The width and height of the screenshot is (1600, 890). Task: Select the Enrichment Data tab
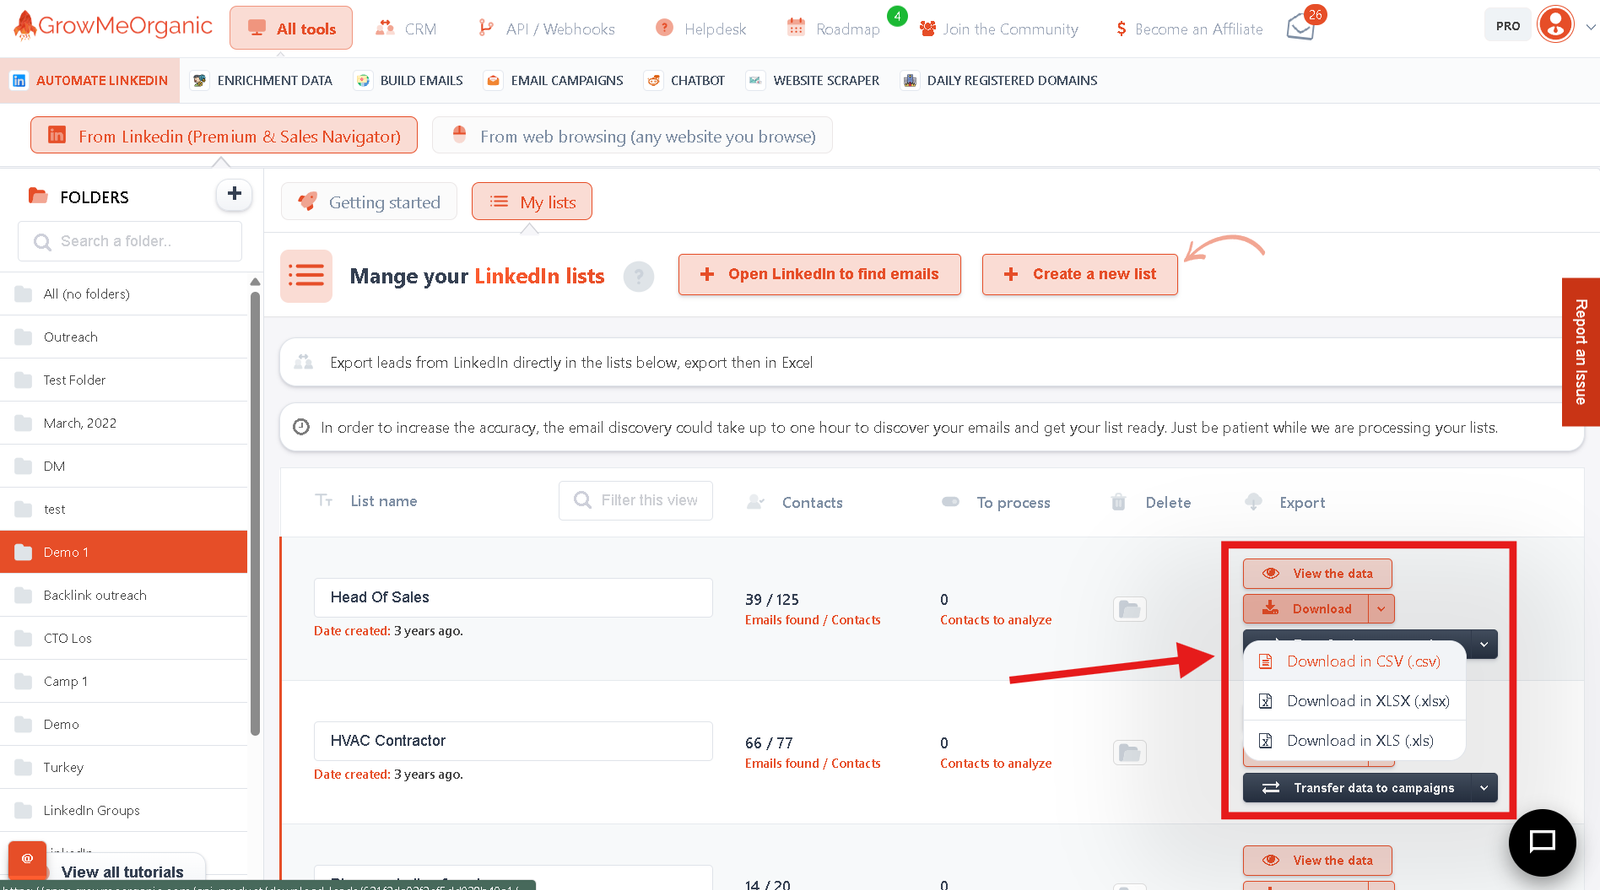click(x=262, y=80)
